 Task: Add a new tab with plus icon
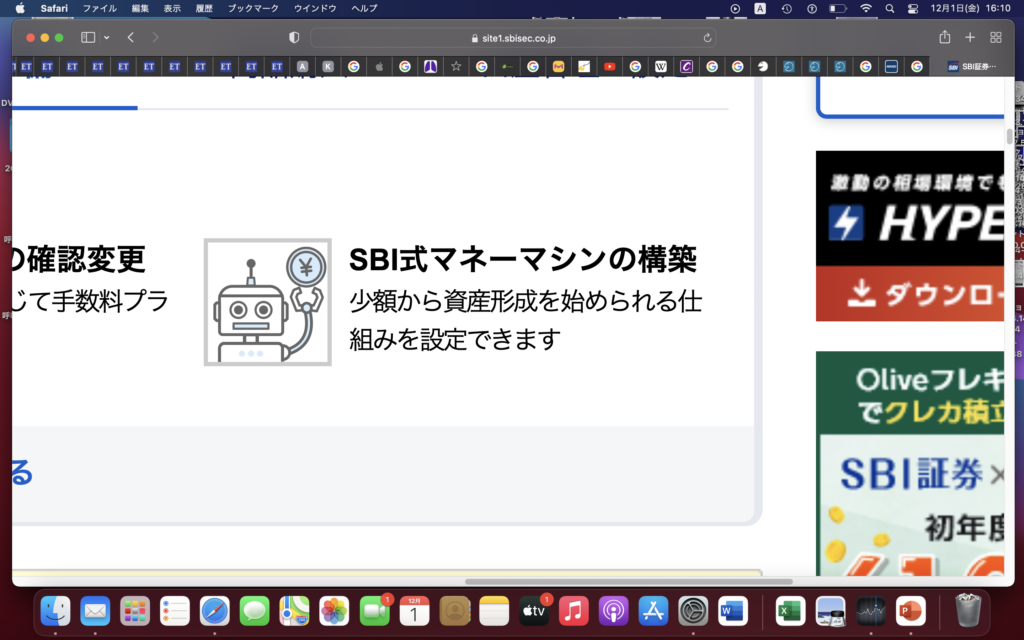pyautogui.click(x=970, y=37)
